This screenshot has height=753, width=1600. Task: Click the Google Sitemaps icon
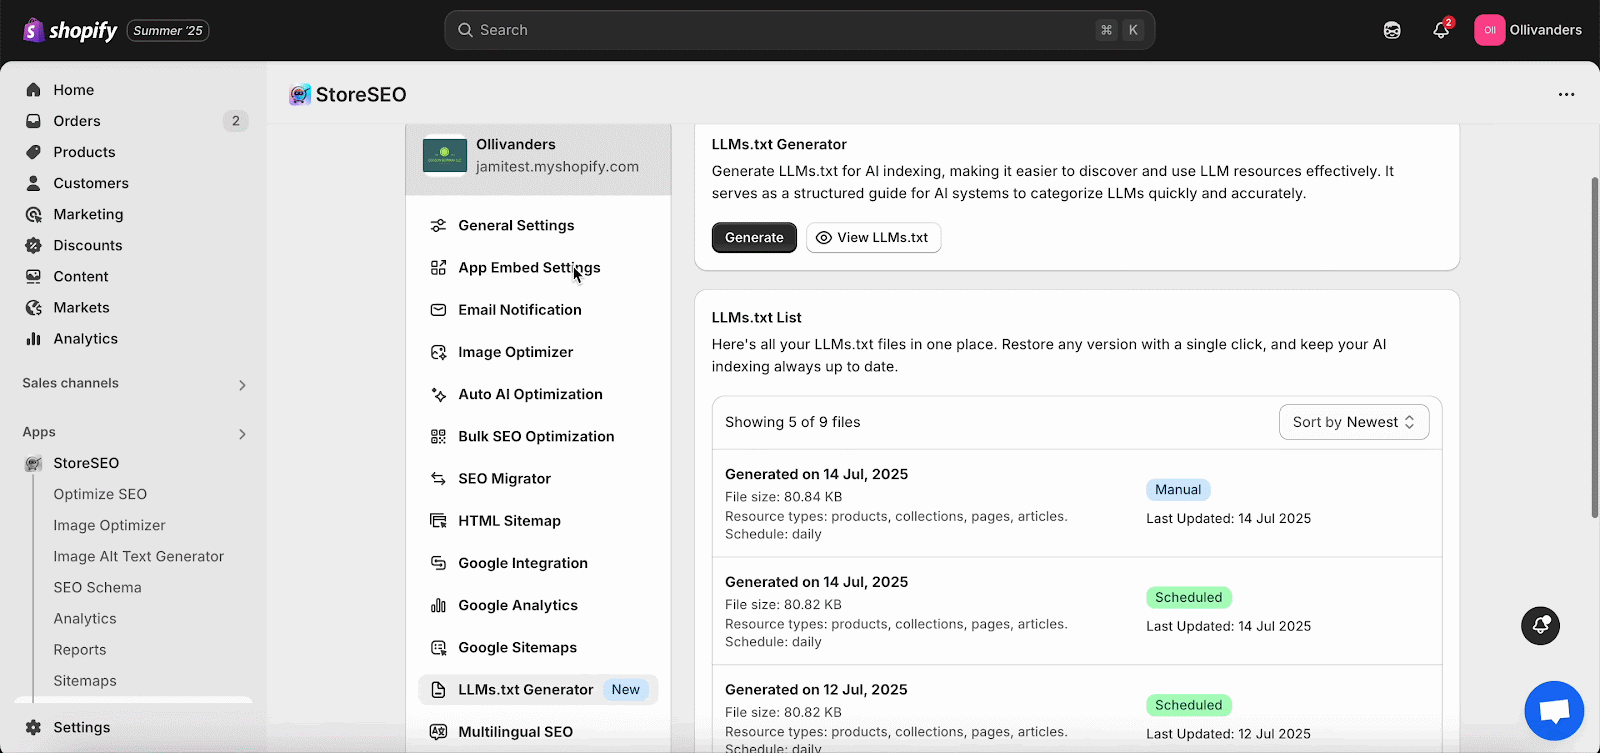pyautogui.click(x=438, y=648)
